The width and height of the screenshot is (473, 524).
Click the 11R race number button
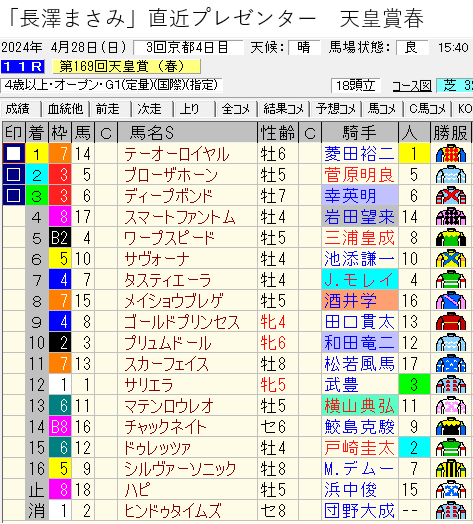click(x=22, y=67)
